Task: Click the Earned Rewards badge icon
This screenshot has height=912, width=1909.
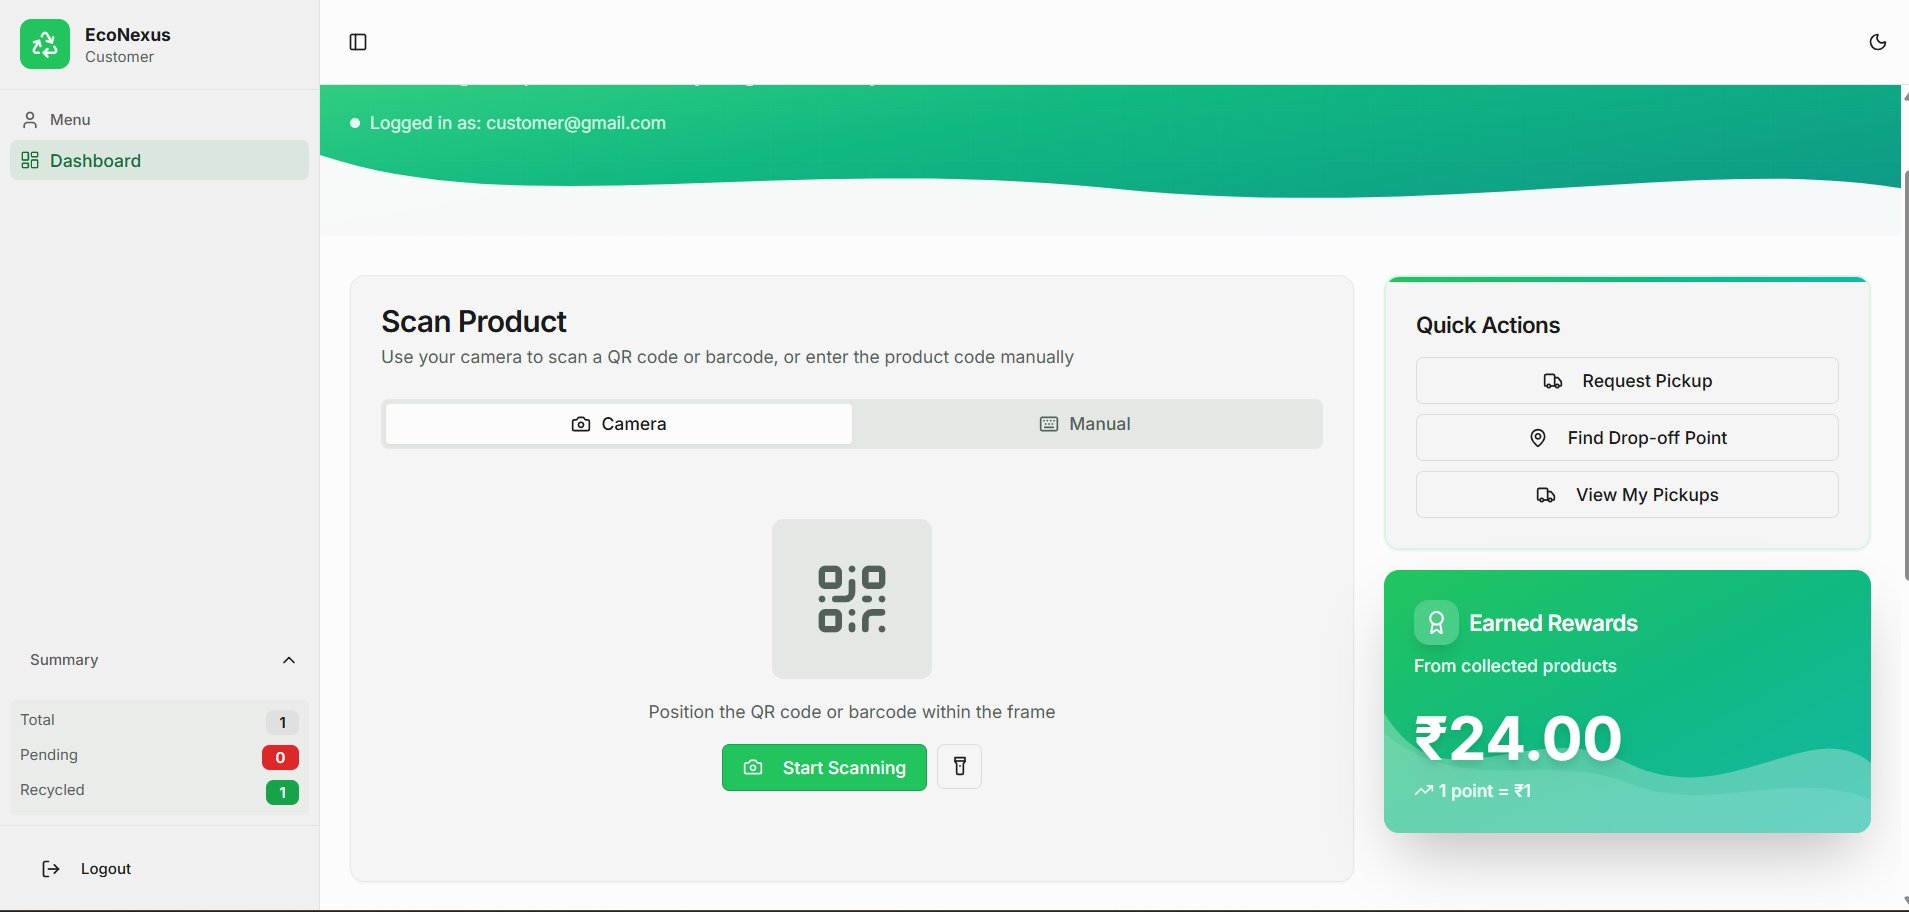Action: point(1436,623)
